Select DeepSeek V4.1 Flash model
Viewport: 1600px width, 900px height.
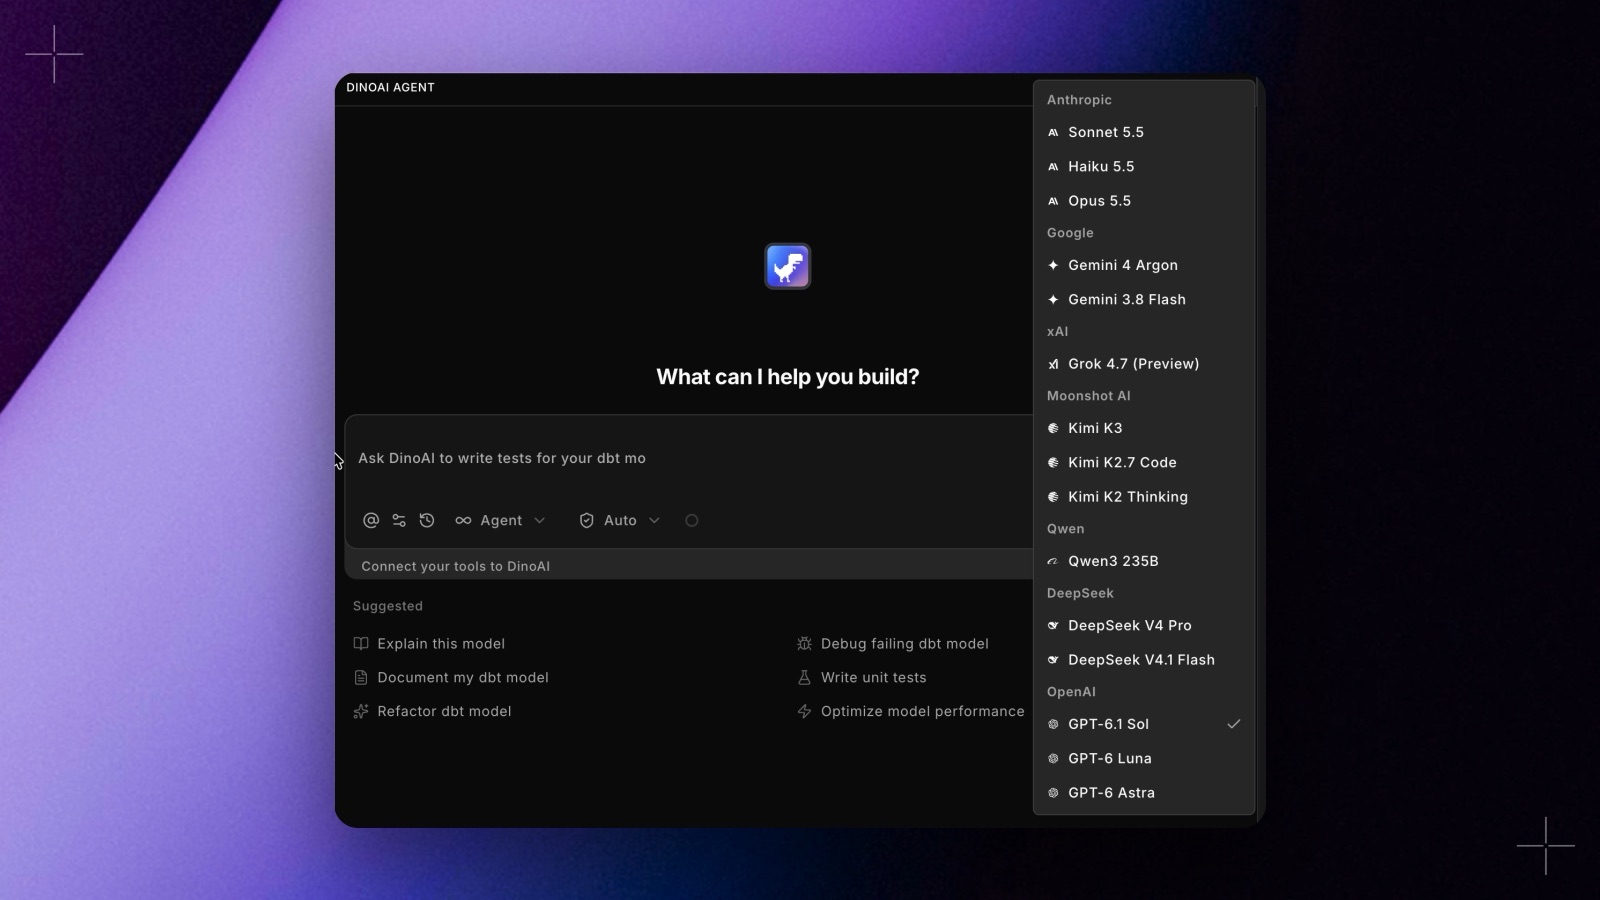(1144, 660)
